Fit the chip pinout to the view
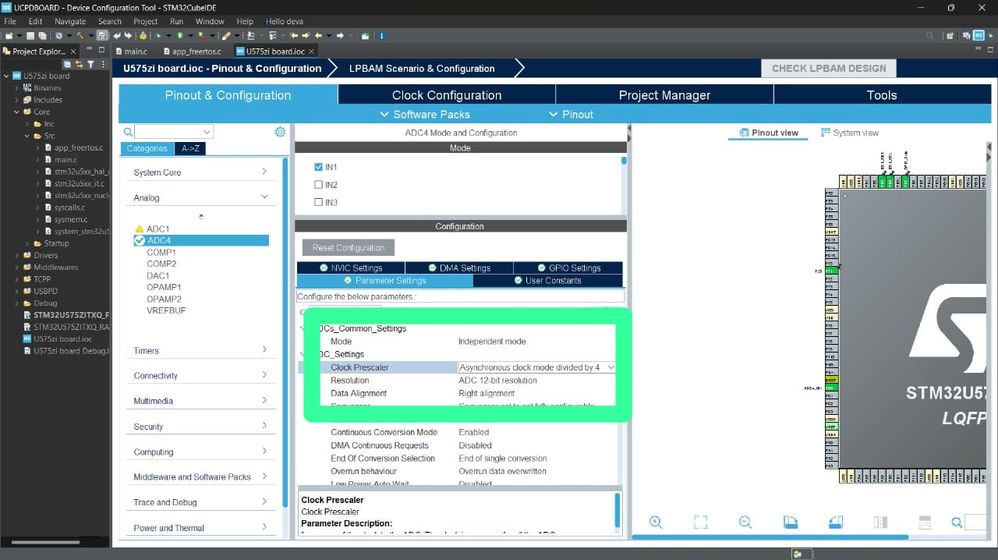The image size is (998, 560). point(700,522)
